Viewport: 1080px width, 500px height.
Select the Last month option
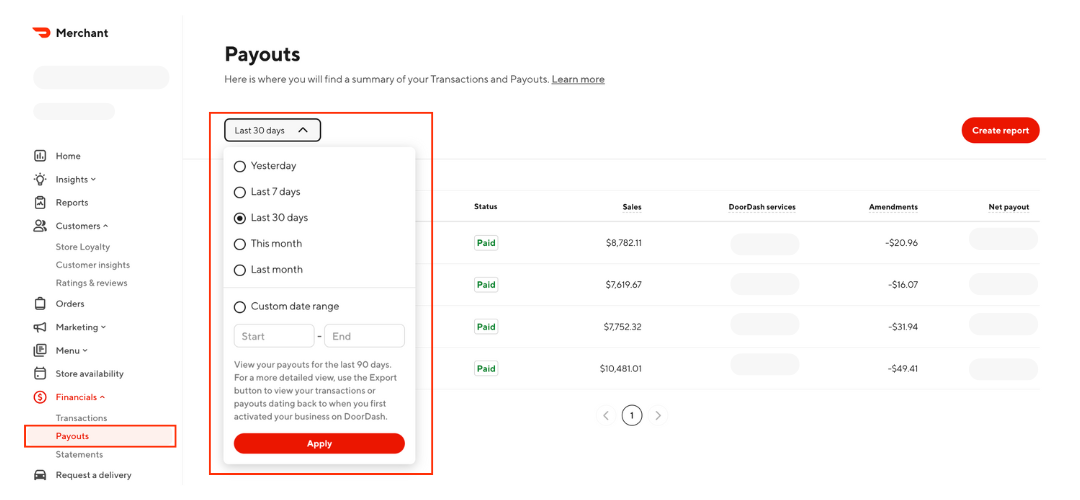(x=240, y=270)
